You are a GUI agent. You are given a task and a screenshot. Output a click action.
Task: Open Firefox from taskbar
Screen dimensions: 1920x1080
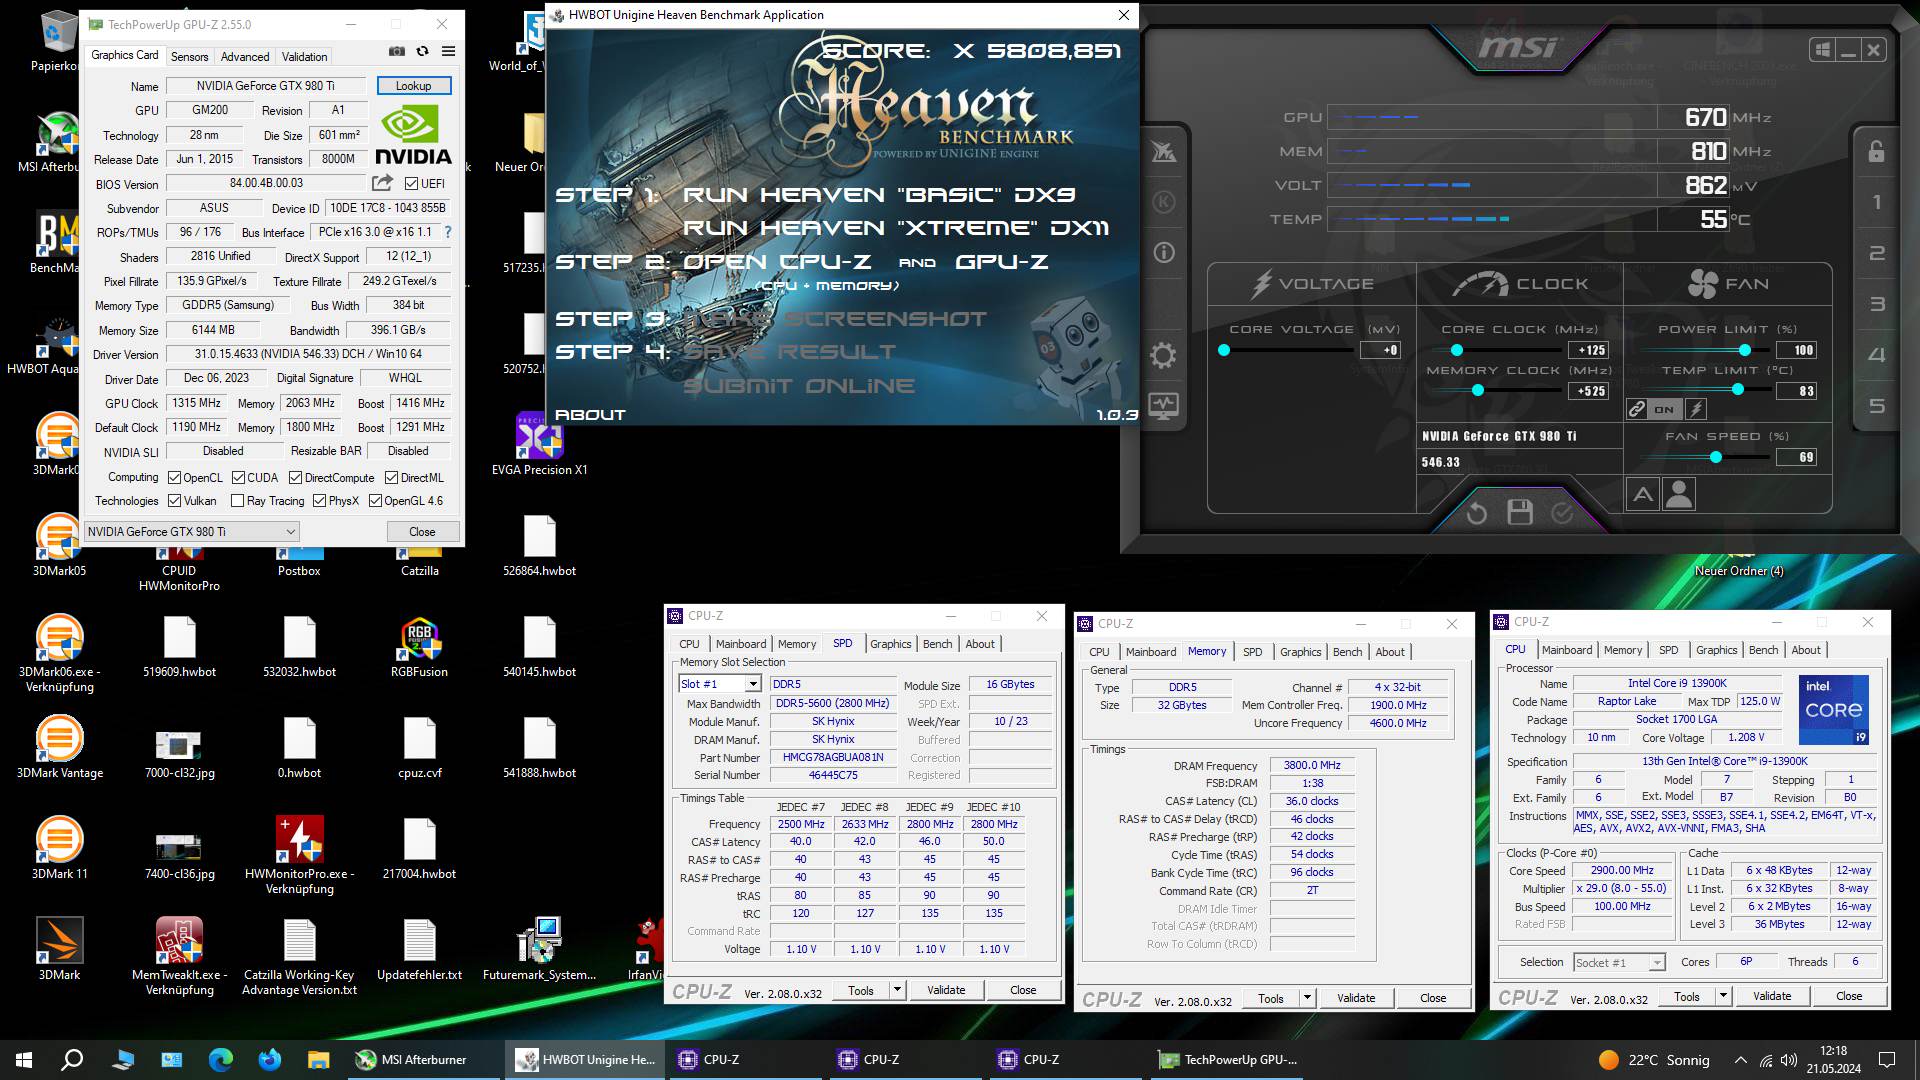pos(269,1060)
